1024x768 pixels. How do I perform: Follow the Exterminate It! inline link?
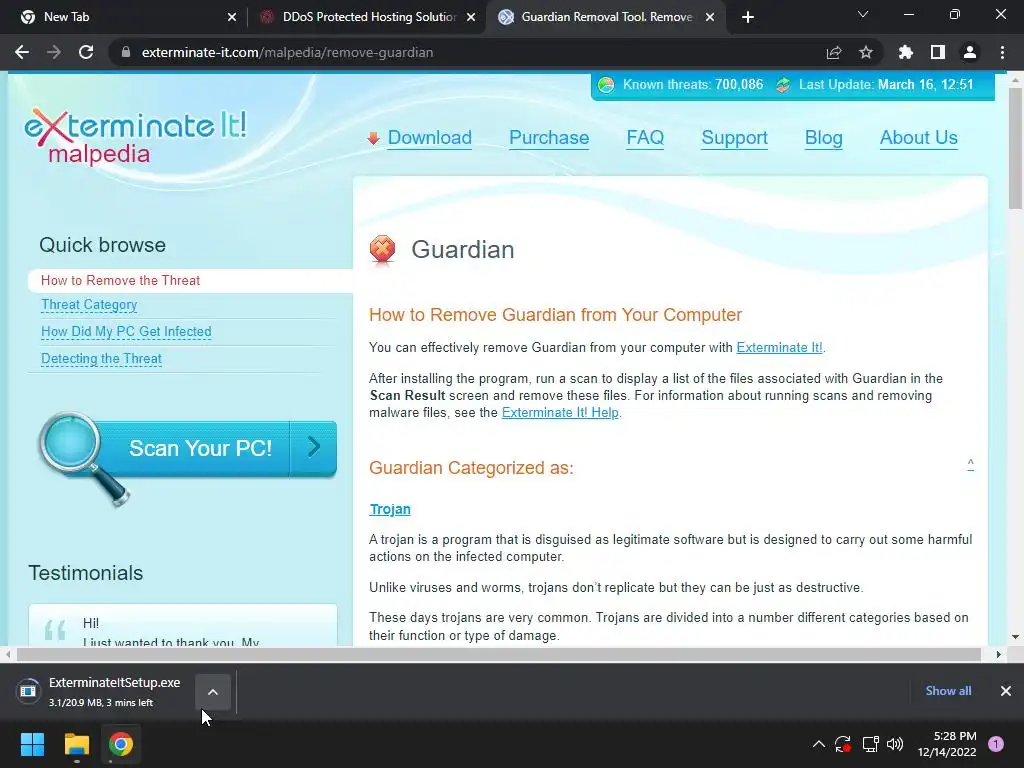pos(779,347)
